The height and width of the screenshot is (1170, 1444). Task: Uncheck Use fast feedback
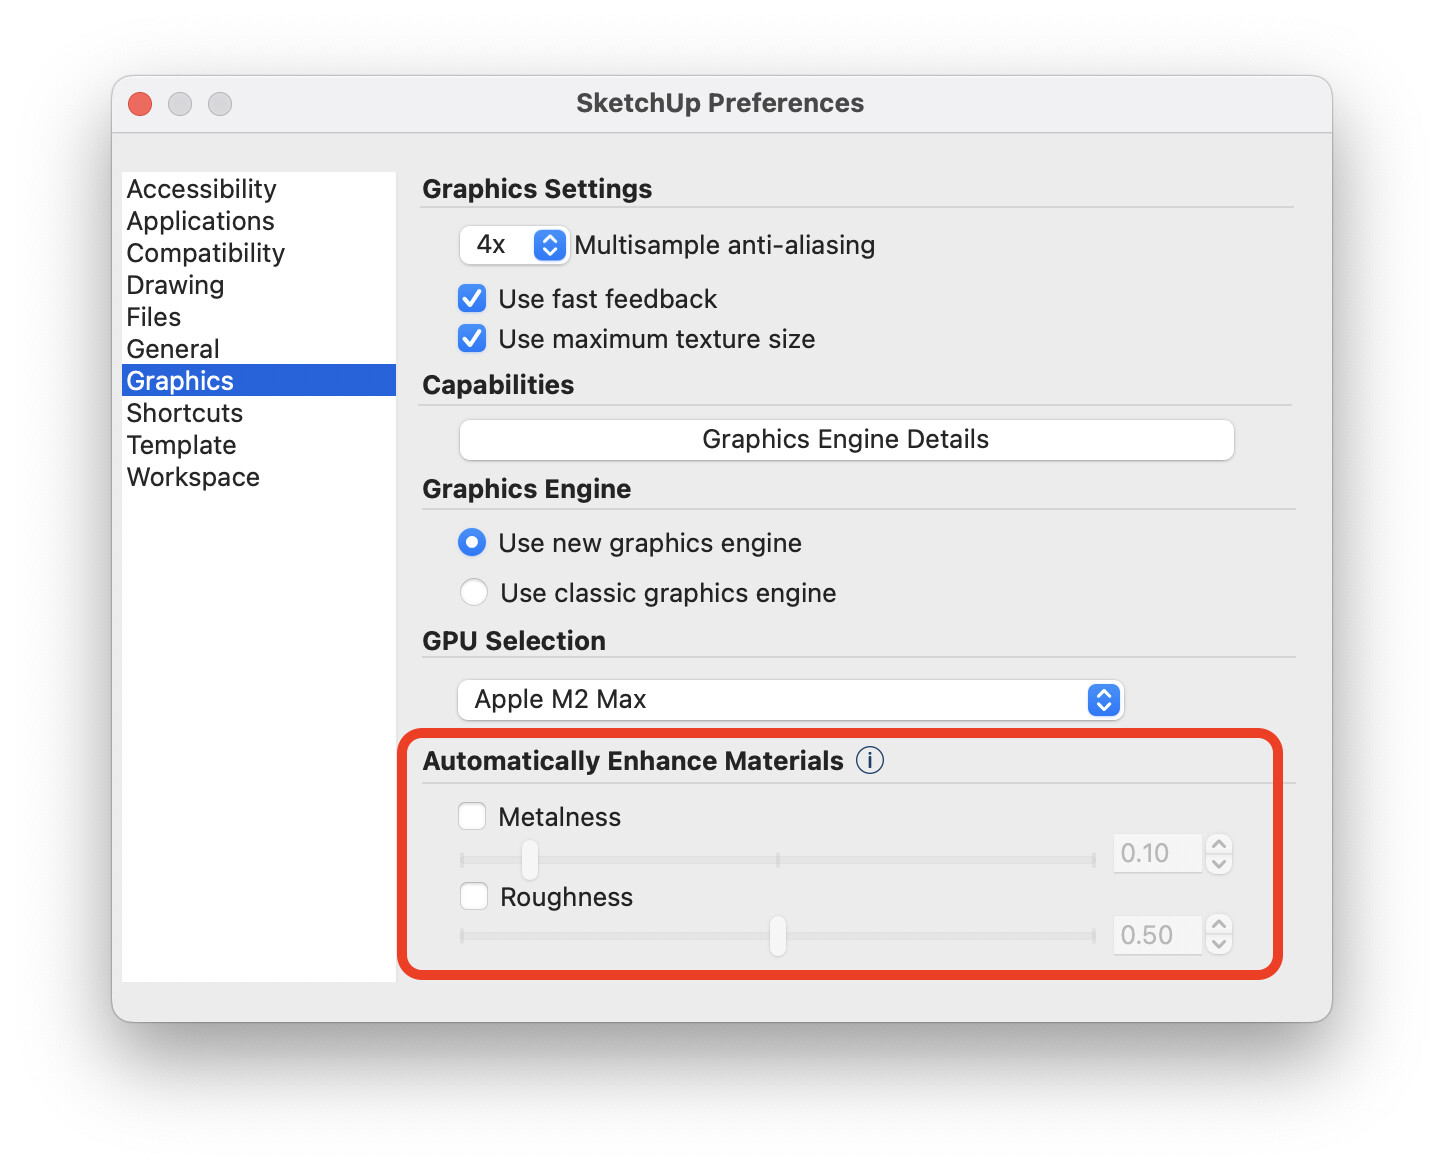click(x=472, y=299)
